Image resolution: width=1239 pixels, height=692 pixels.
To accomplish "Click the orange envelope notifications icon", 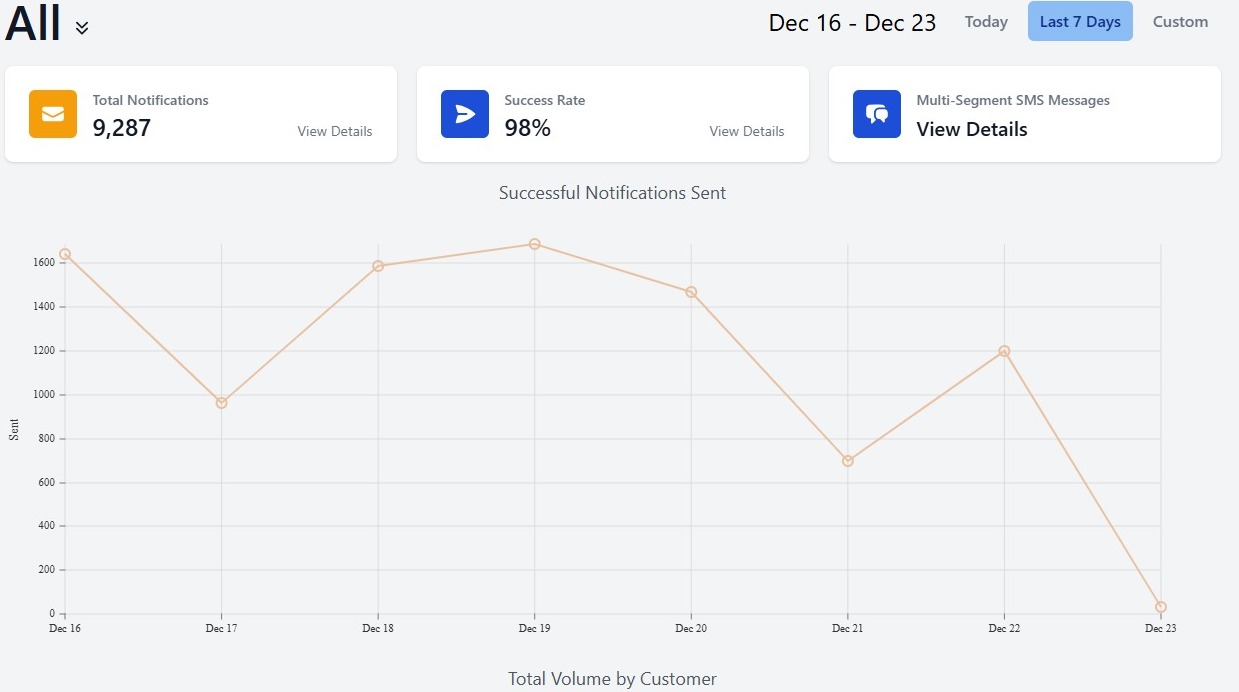I will [x=53, y=114].
